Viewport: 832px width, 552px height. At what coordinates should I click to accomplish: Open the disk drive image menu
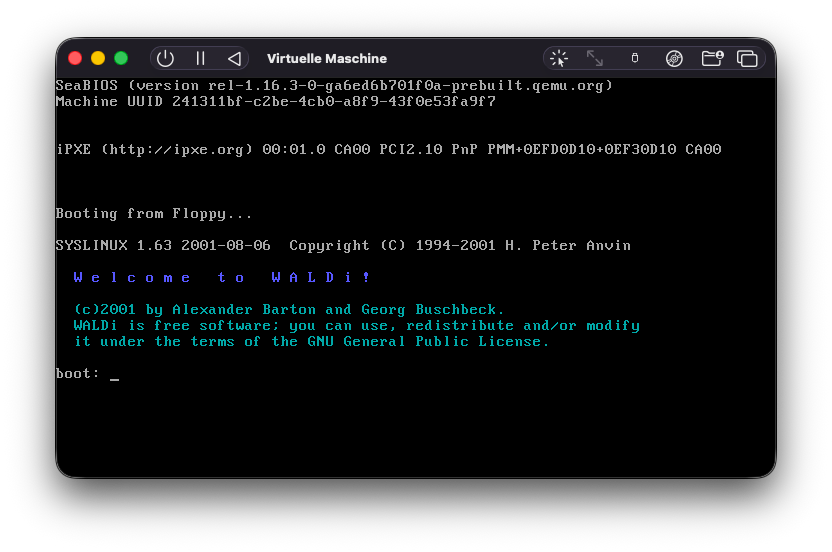[x=674, y=58]
